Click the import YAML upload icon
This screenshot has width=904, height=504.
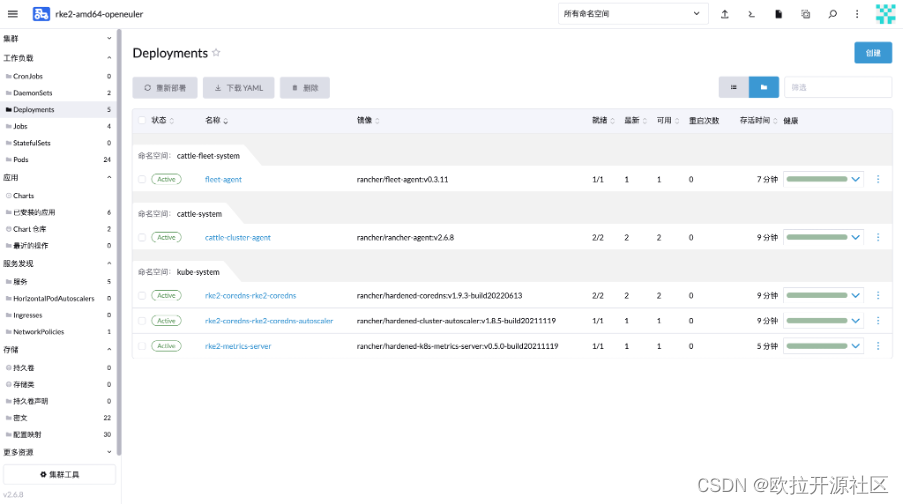pyautogui.click(x=725, y=14)
